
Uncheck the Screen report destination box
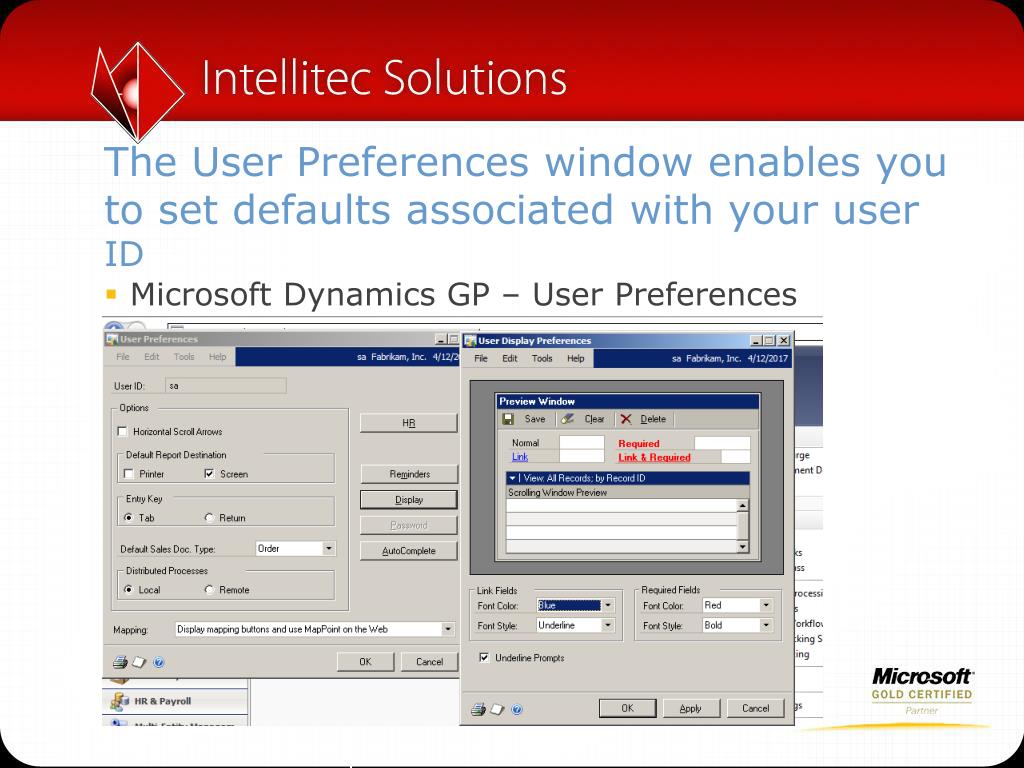pos(209,473)
